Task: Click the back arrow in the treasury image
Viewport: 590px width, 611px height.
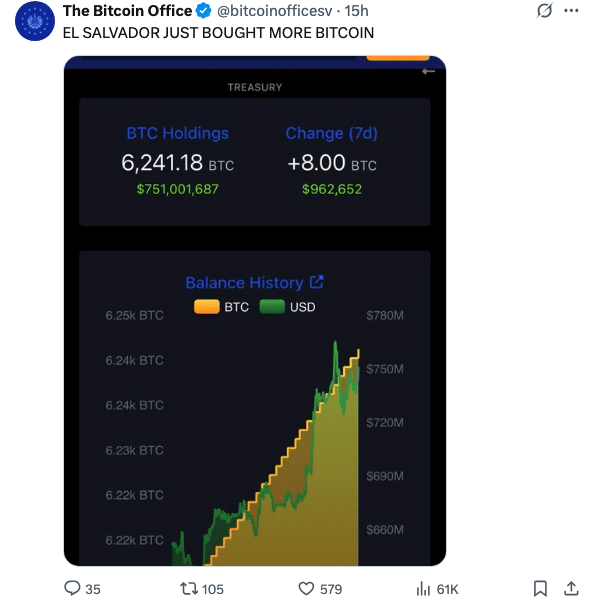Action: (428, 71)
